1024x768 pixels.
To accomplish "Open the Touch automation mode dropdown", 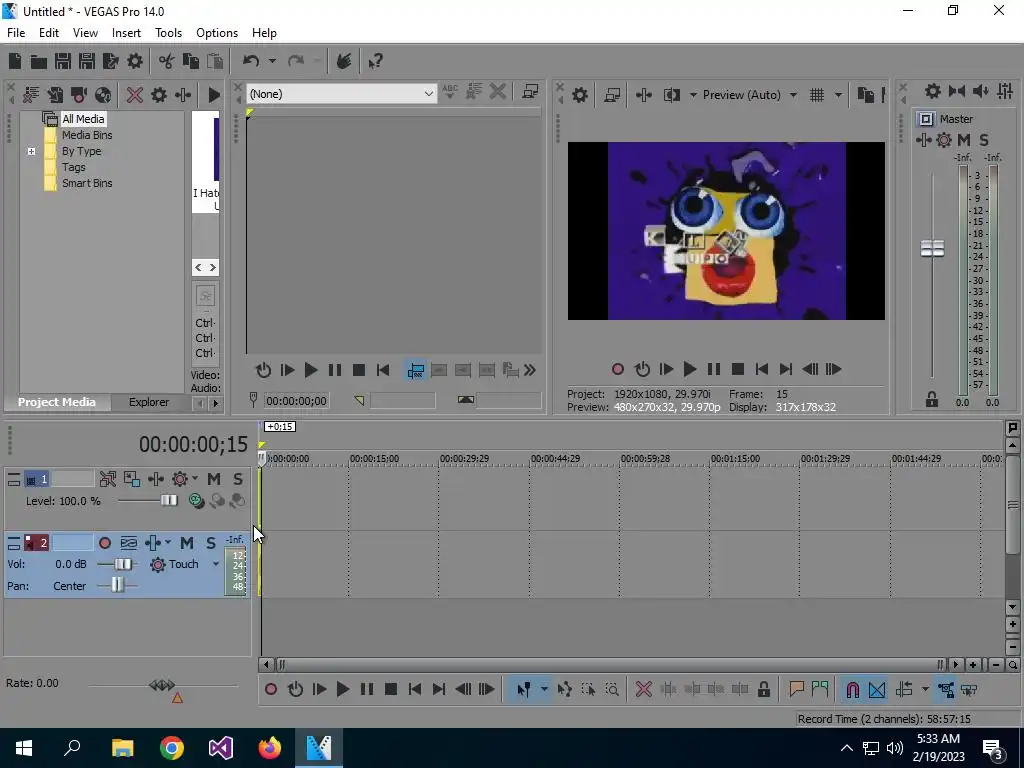I will 216,564.
